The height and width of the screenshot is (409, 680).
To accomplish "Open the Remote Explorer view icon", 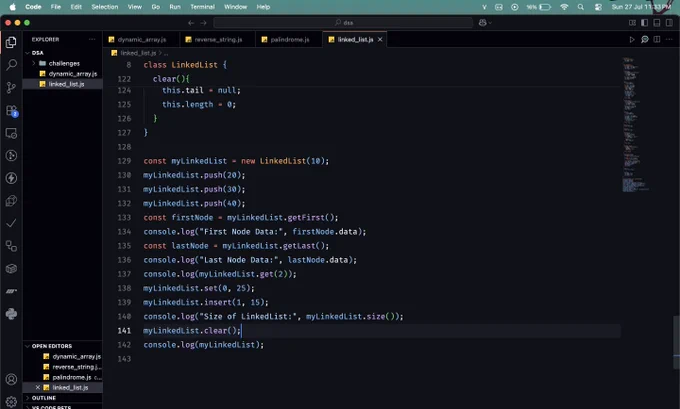I will point(11,133).
